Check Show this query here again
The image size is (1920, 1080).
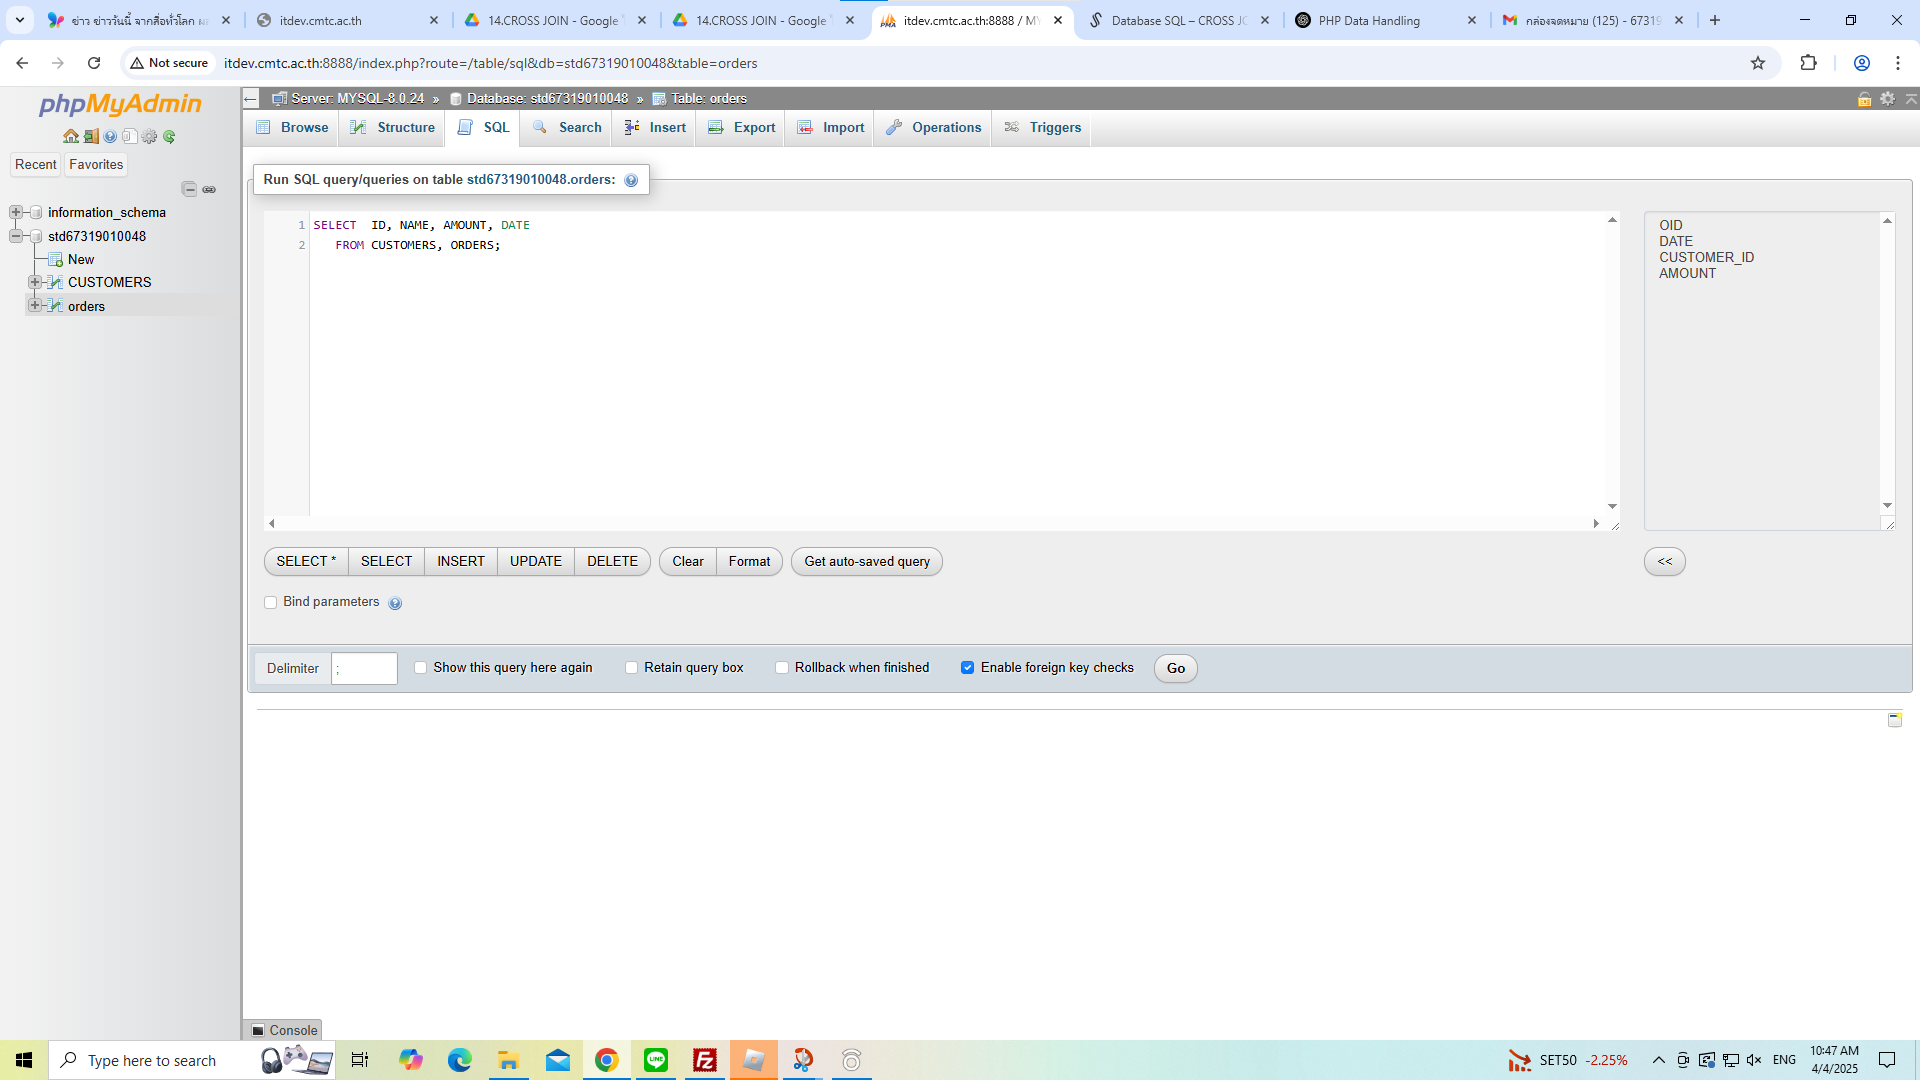coord(420,668)
